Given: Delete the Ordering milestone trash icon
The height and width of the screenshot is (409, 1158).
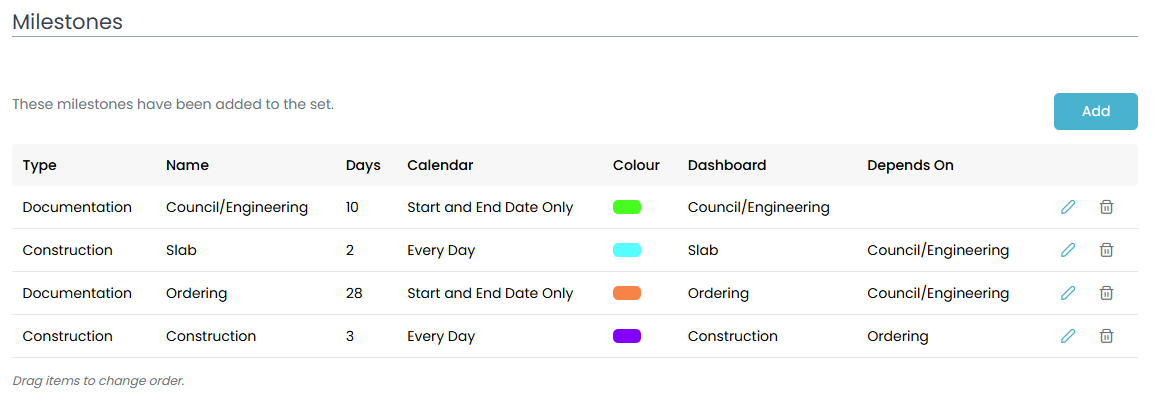Looking at the screenshot, I should 1106,293.
